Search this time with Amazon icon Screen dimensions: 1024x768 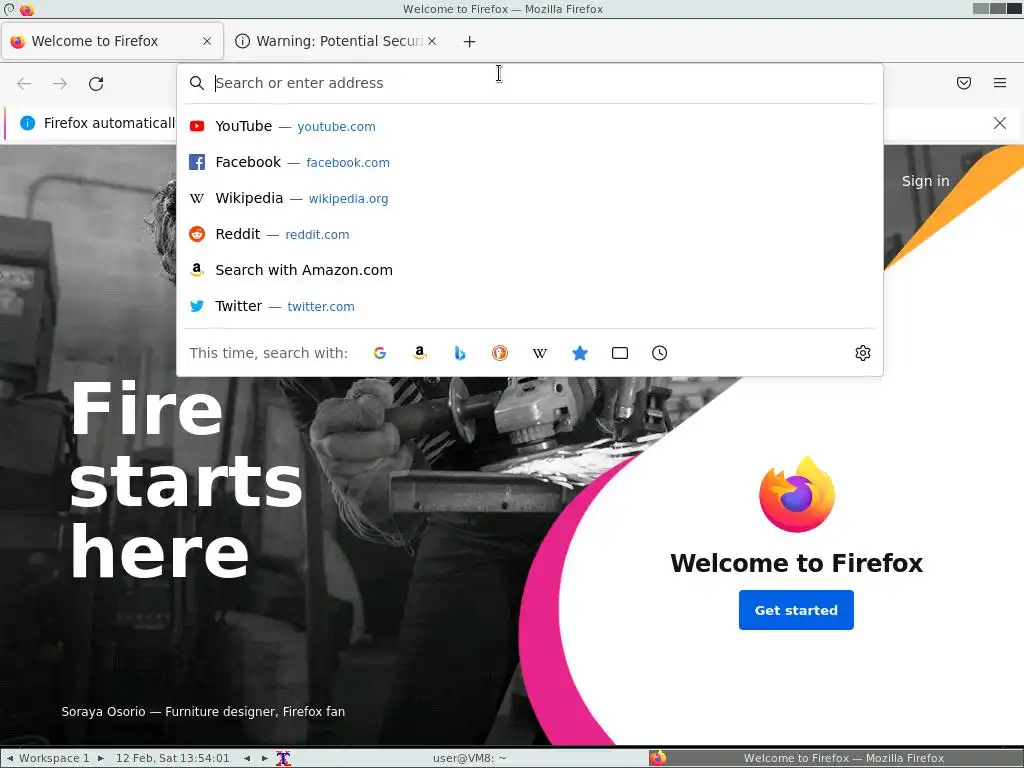(420, 353)
